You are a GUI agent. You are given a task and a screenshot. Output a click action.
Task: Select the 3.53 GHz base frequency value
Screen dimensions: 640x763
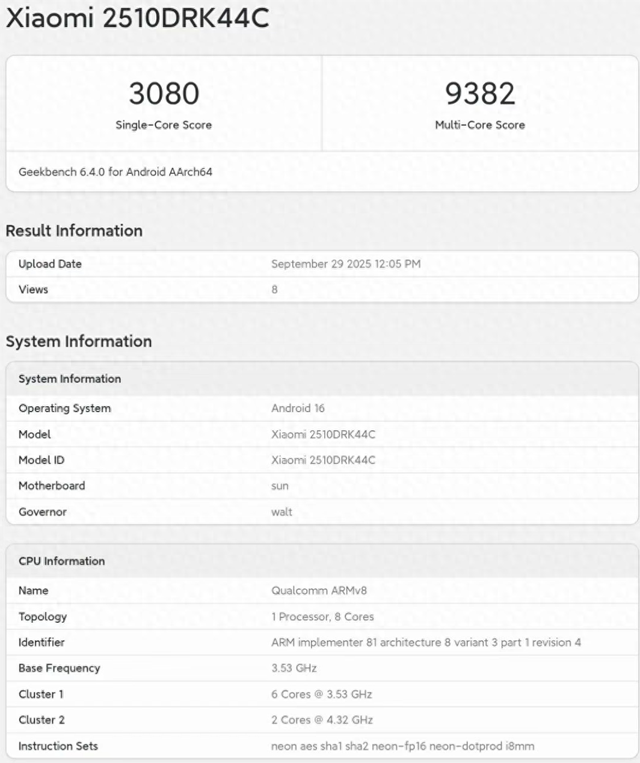click(294, 668)
